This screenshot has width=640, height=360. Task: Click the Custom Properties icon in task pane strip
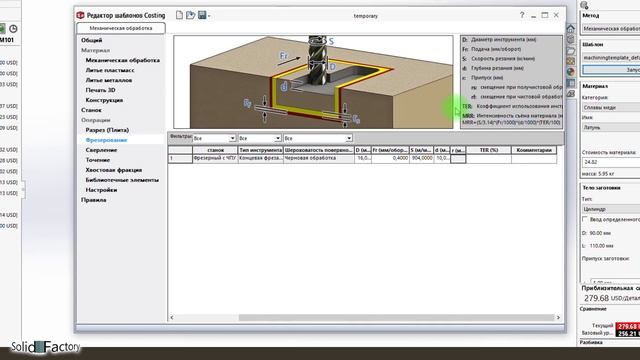(x=571, y=83)
